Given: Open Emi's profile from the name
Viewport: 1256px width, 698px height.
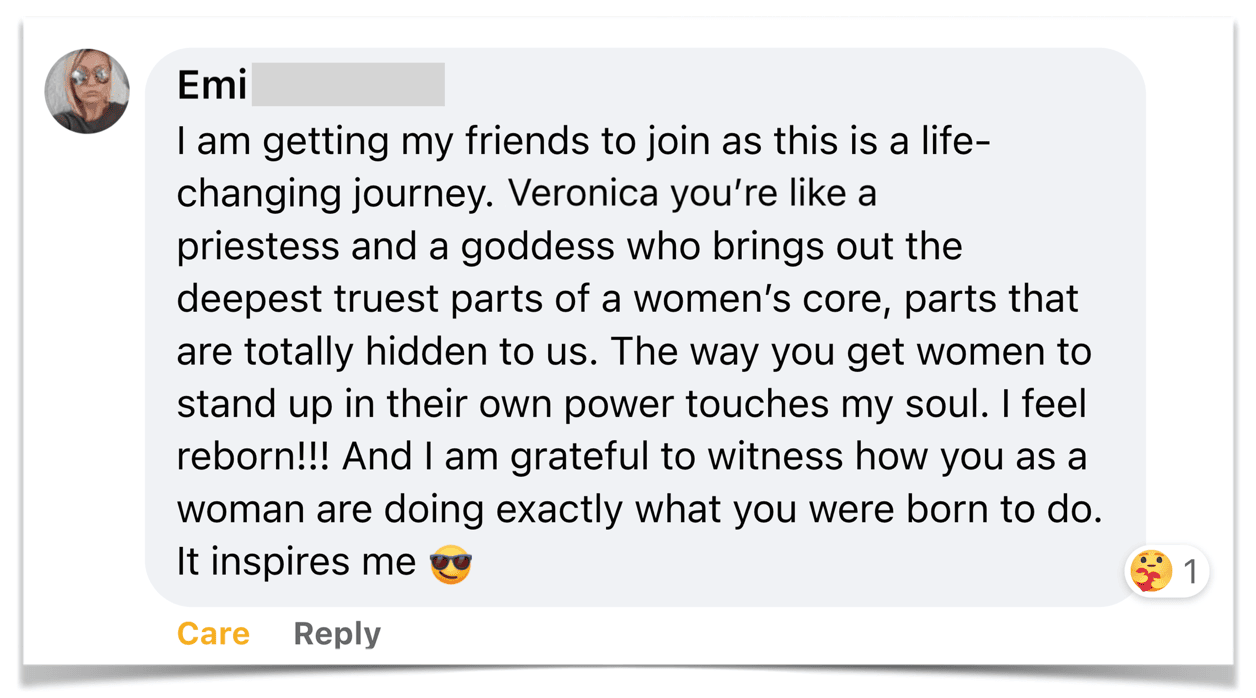Looking at the screenshot, I should (211, 86).
